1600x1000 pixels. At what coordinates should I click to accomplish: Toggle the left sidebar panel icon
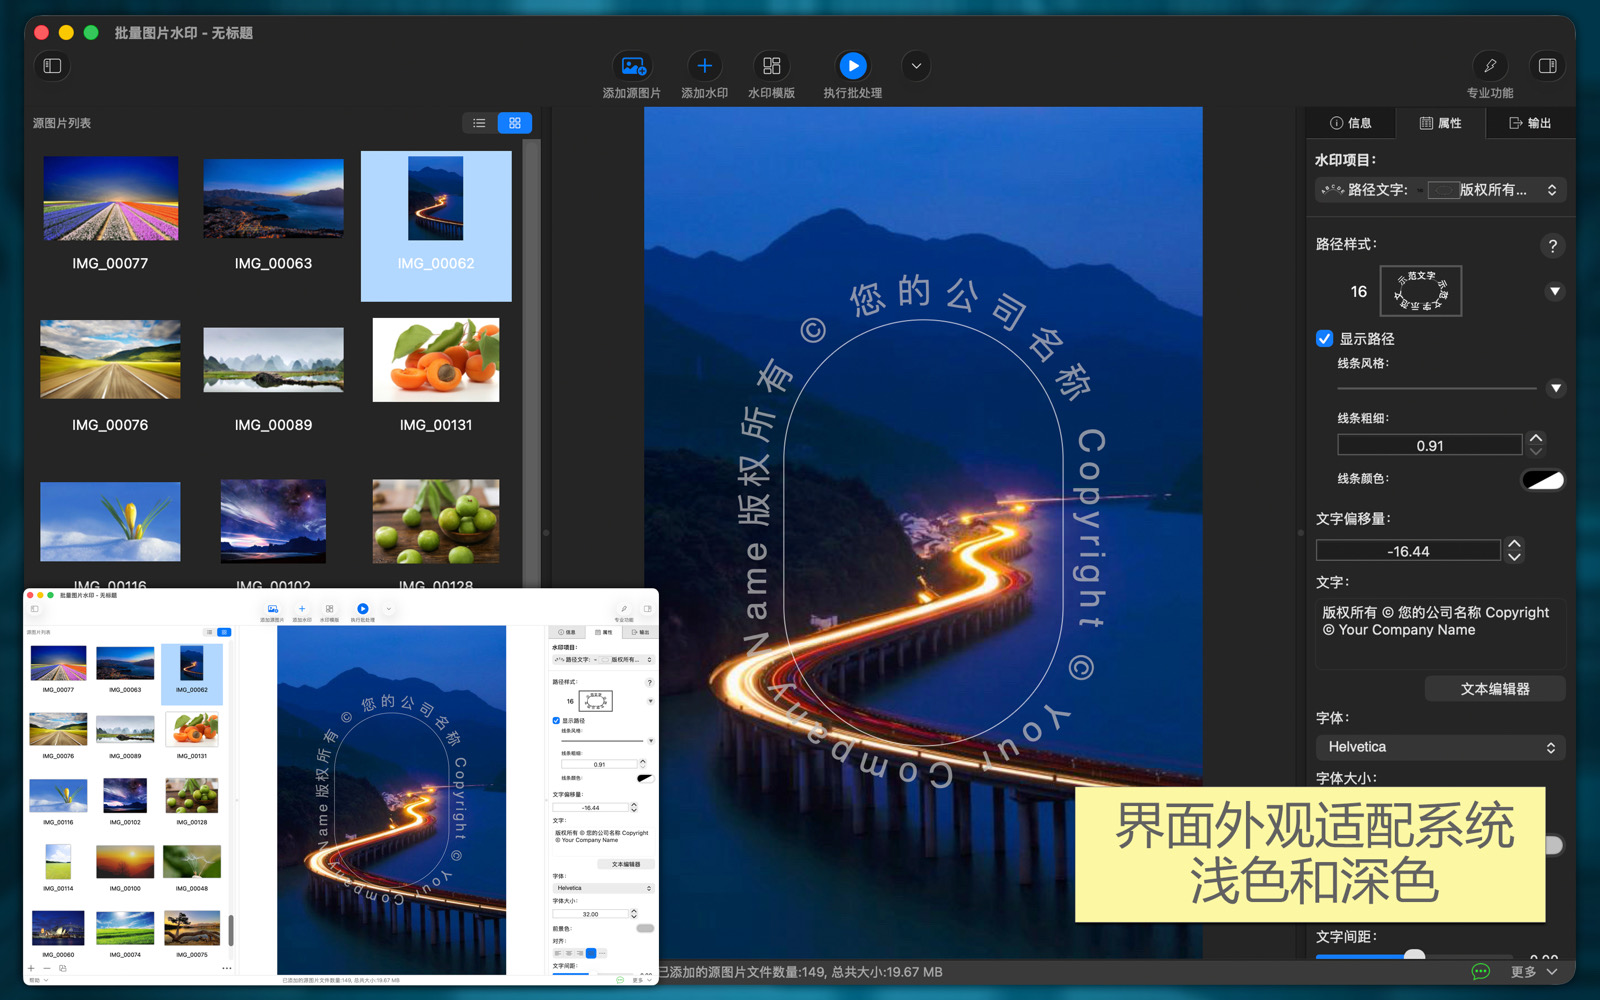pyautogui.click(x=53, y=66)
